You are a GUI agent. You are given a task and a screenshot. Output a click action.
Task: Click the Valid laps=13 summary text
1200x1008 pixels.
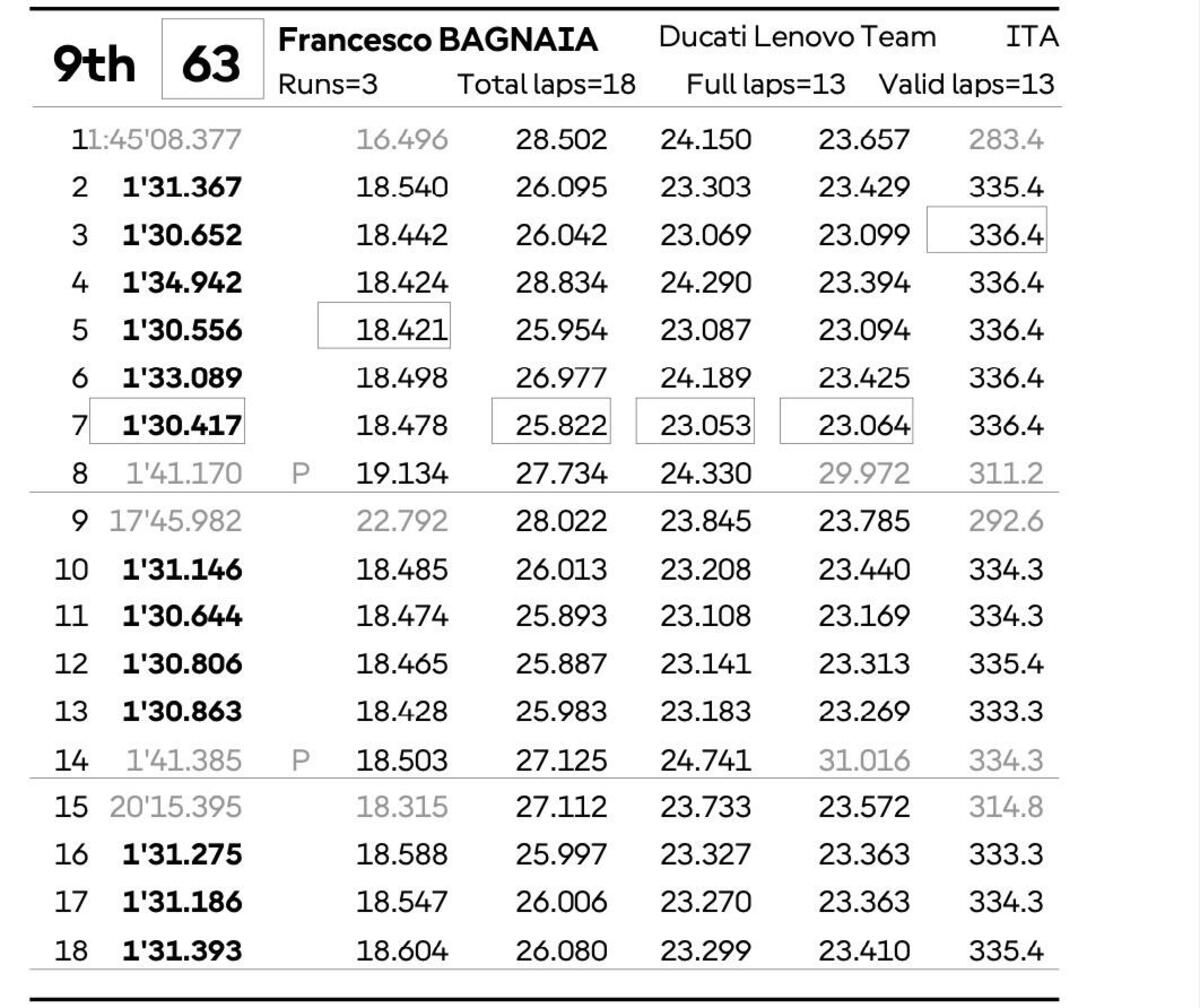(966, 84)
